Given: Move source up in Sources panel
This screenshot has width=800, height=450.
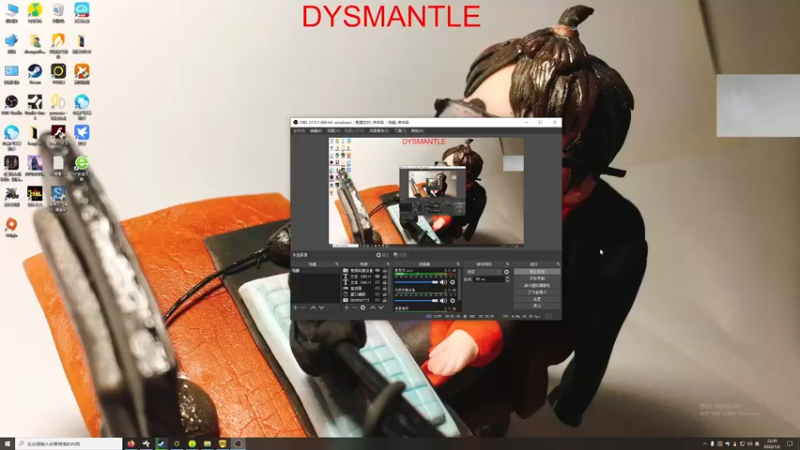Looking at the screenshot, I should [372, 308].
